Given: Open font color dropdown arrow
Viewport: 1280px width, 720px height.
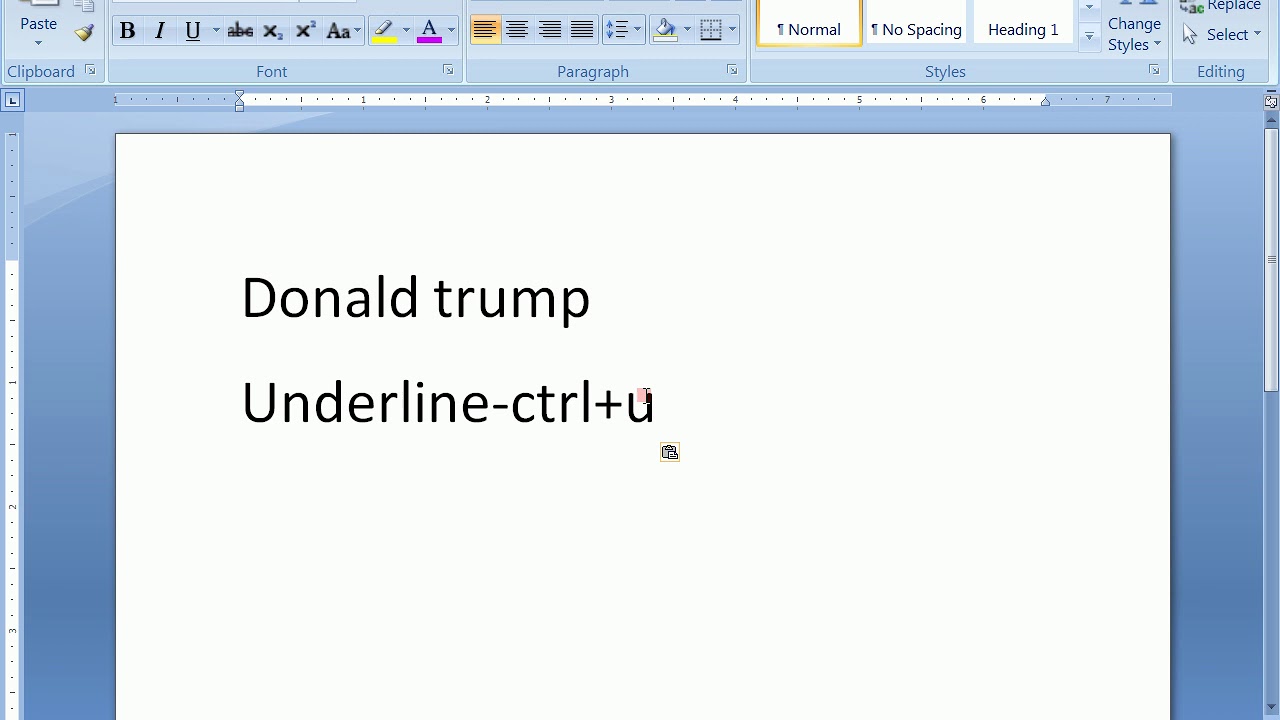Looking at the screenshot, I should 451,31.
